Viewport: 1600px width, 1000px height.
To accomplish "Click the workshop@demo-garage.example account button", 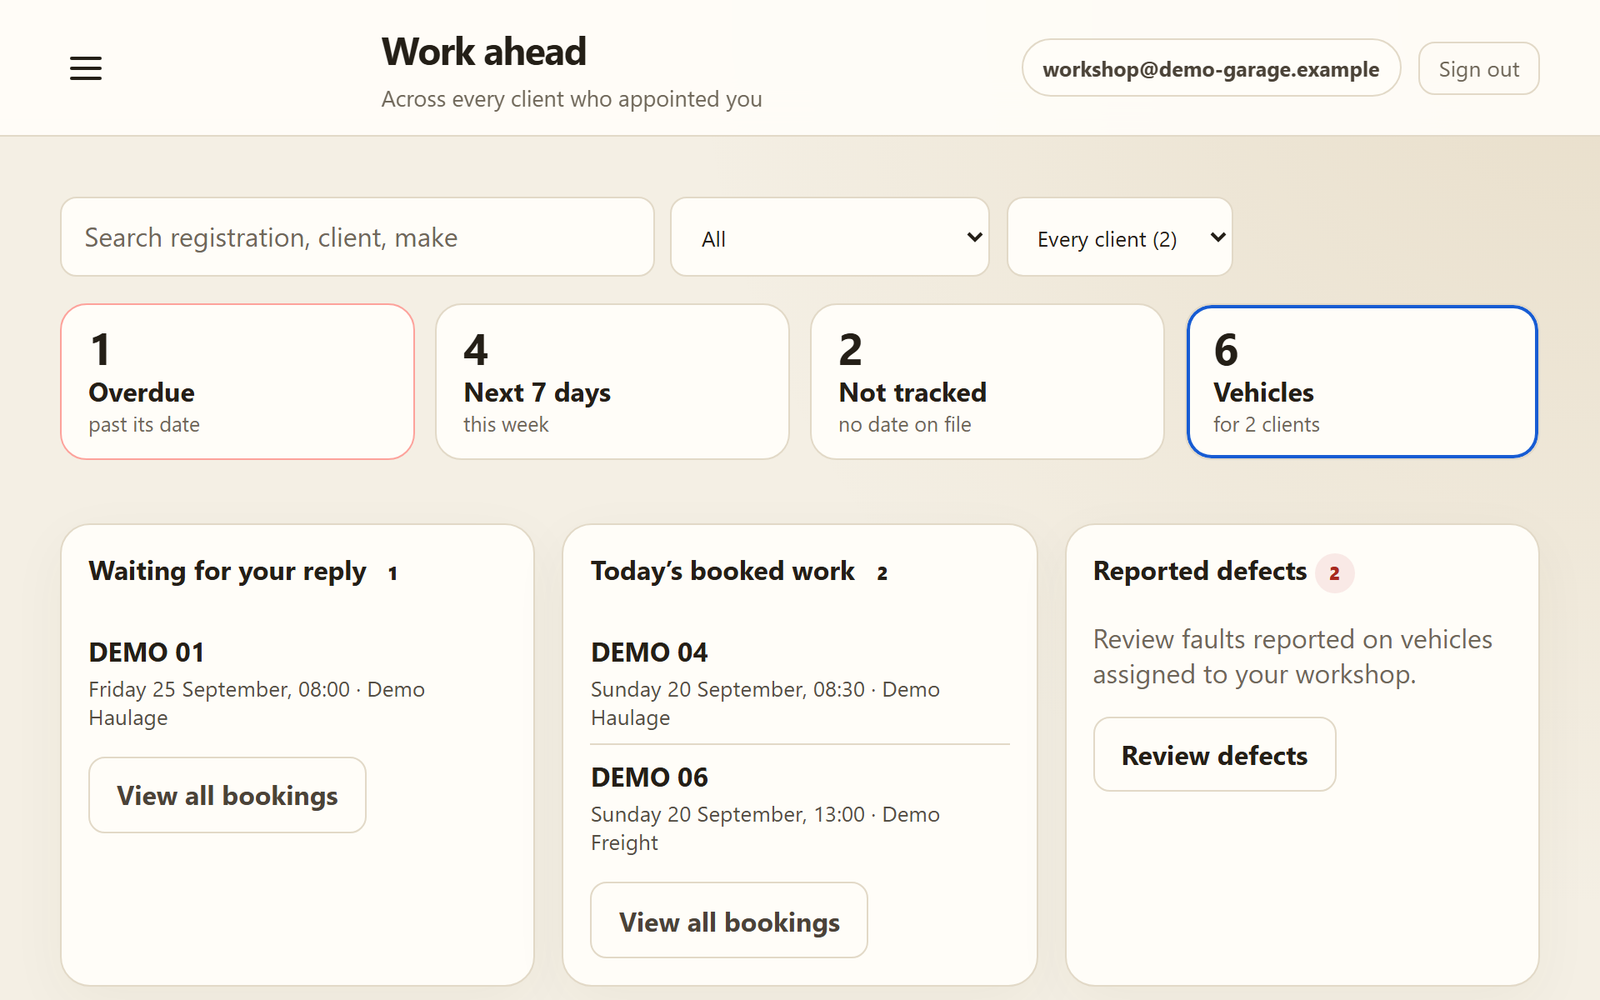I will coord(1210,69).
